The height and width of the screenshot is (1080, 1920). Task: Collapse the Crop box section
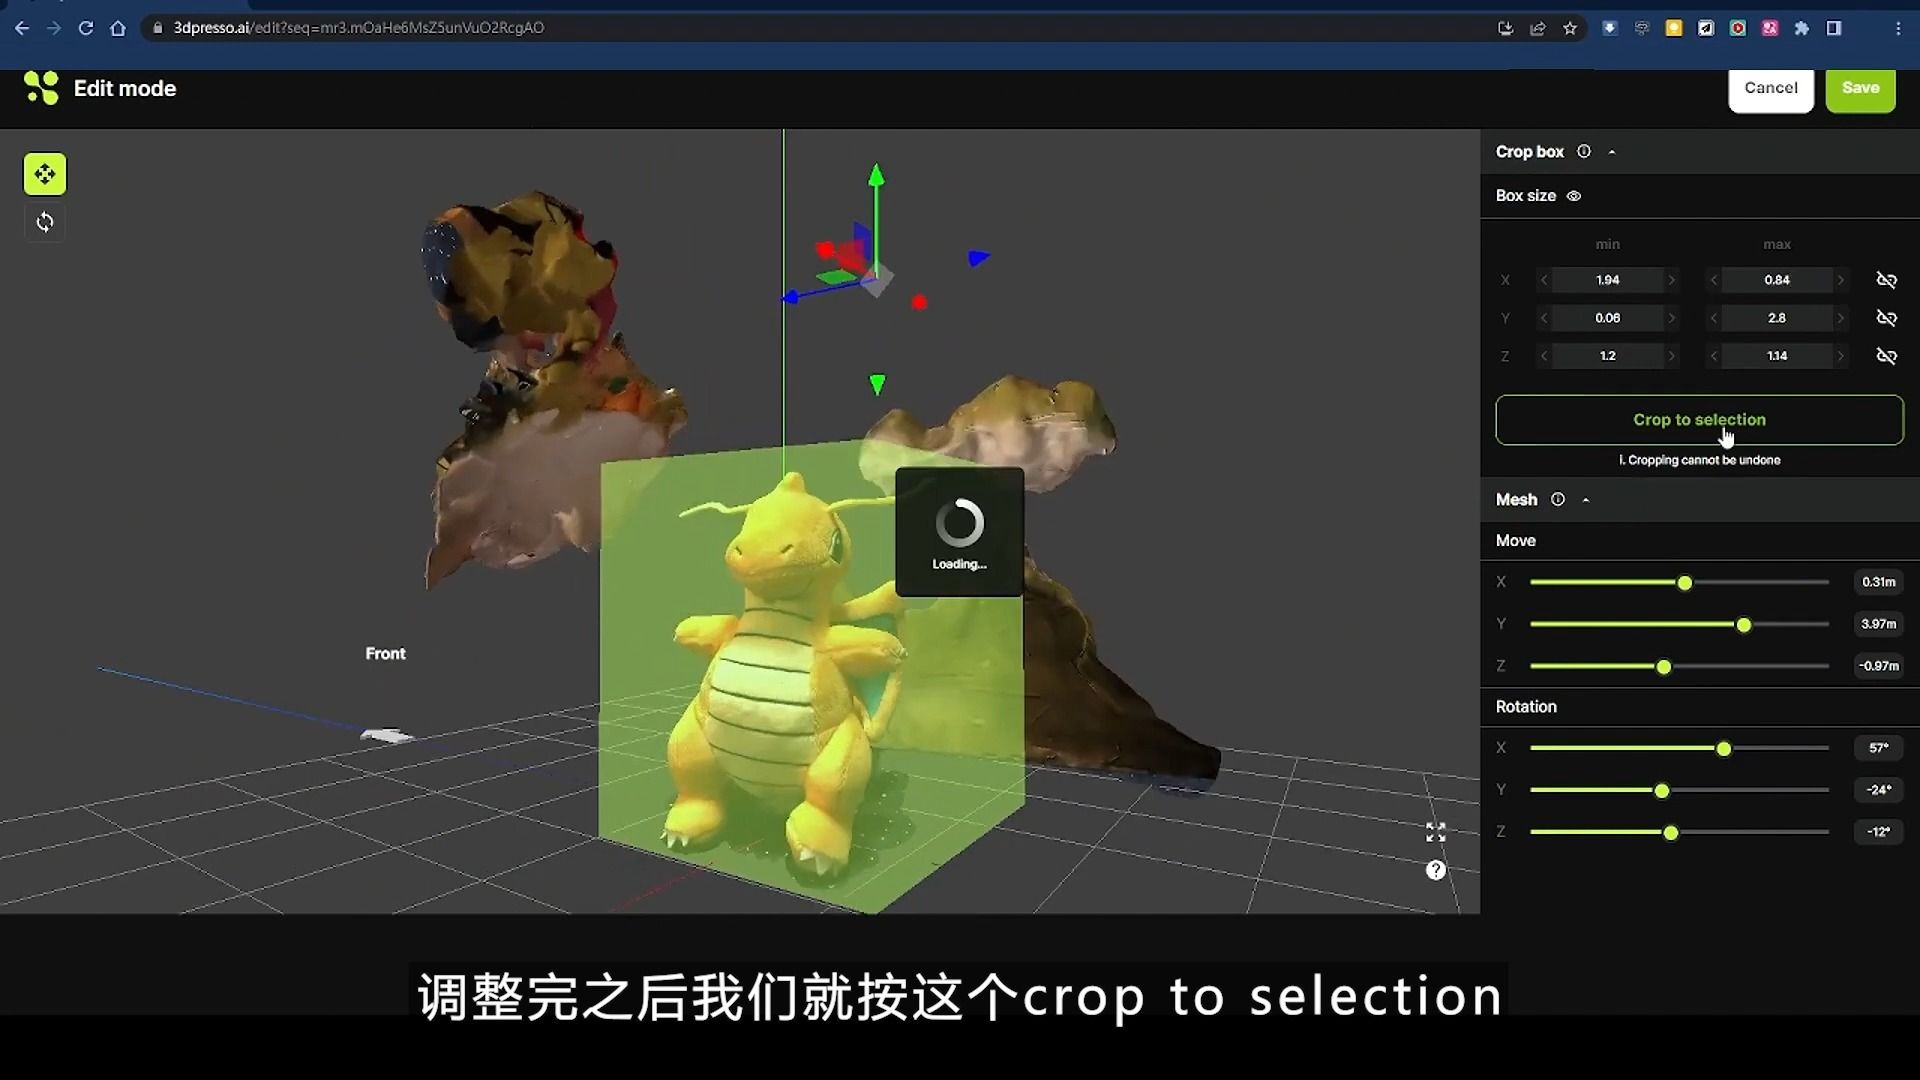point(1613,151)
